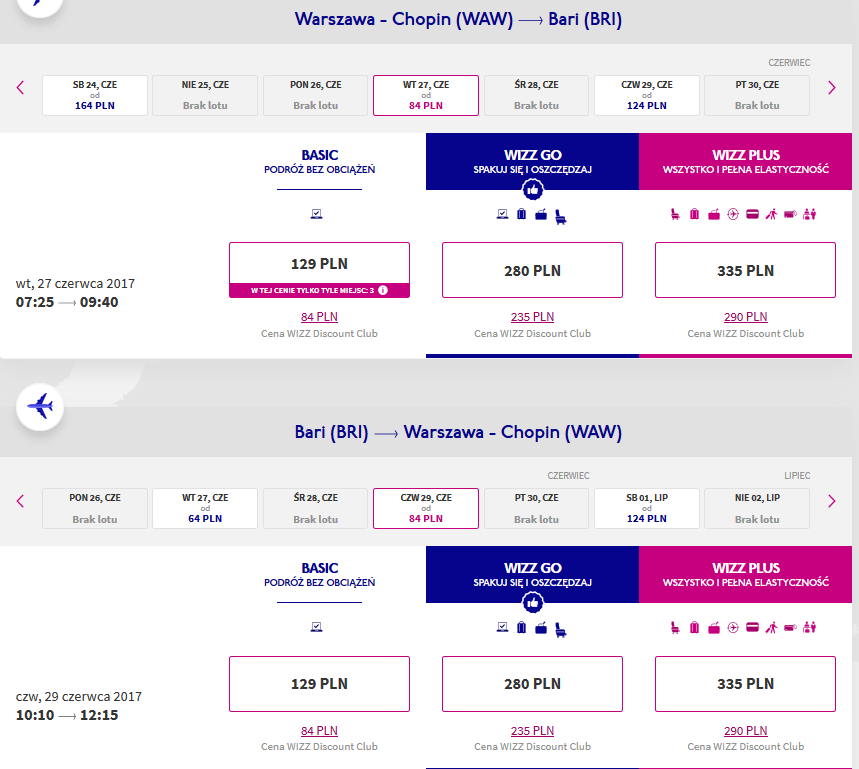The image size is (859, 769).
Task: Click seat selection icon in outbound WIZZ GO
Action: pyautogui.click(x=560, y=217)
